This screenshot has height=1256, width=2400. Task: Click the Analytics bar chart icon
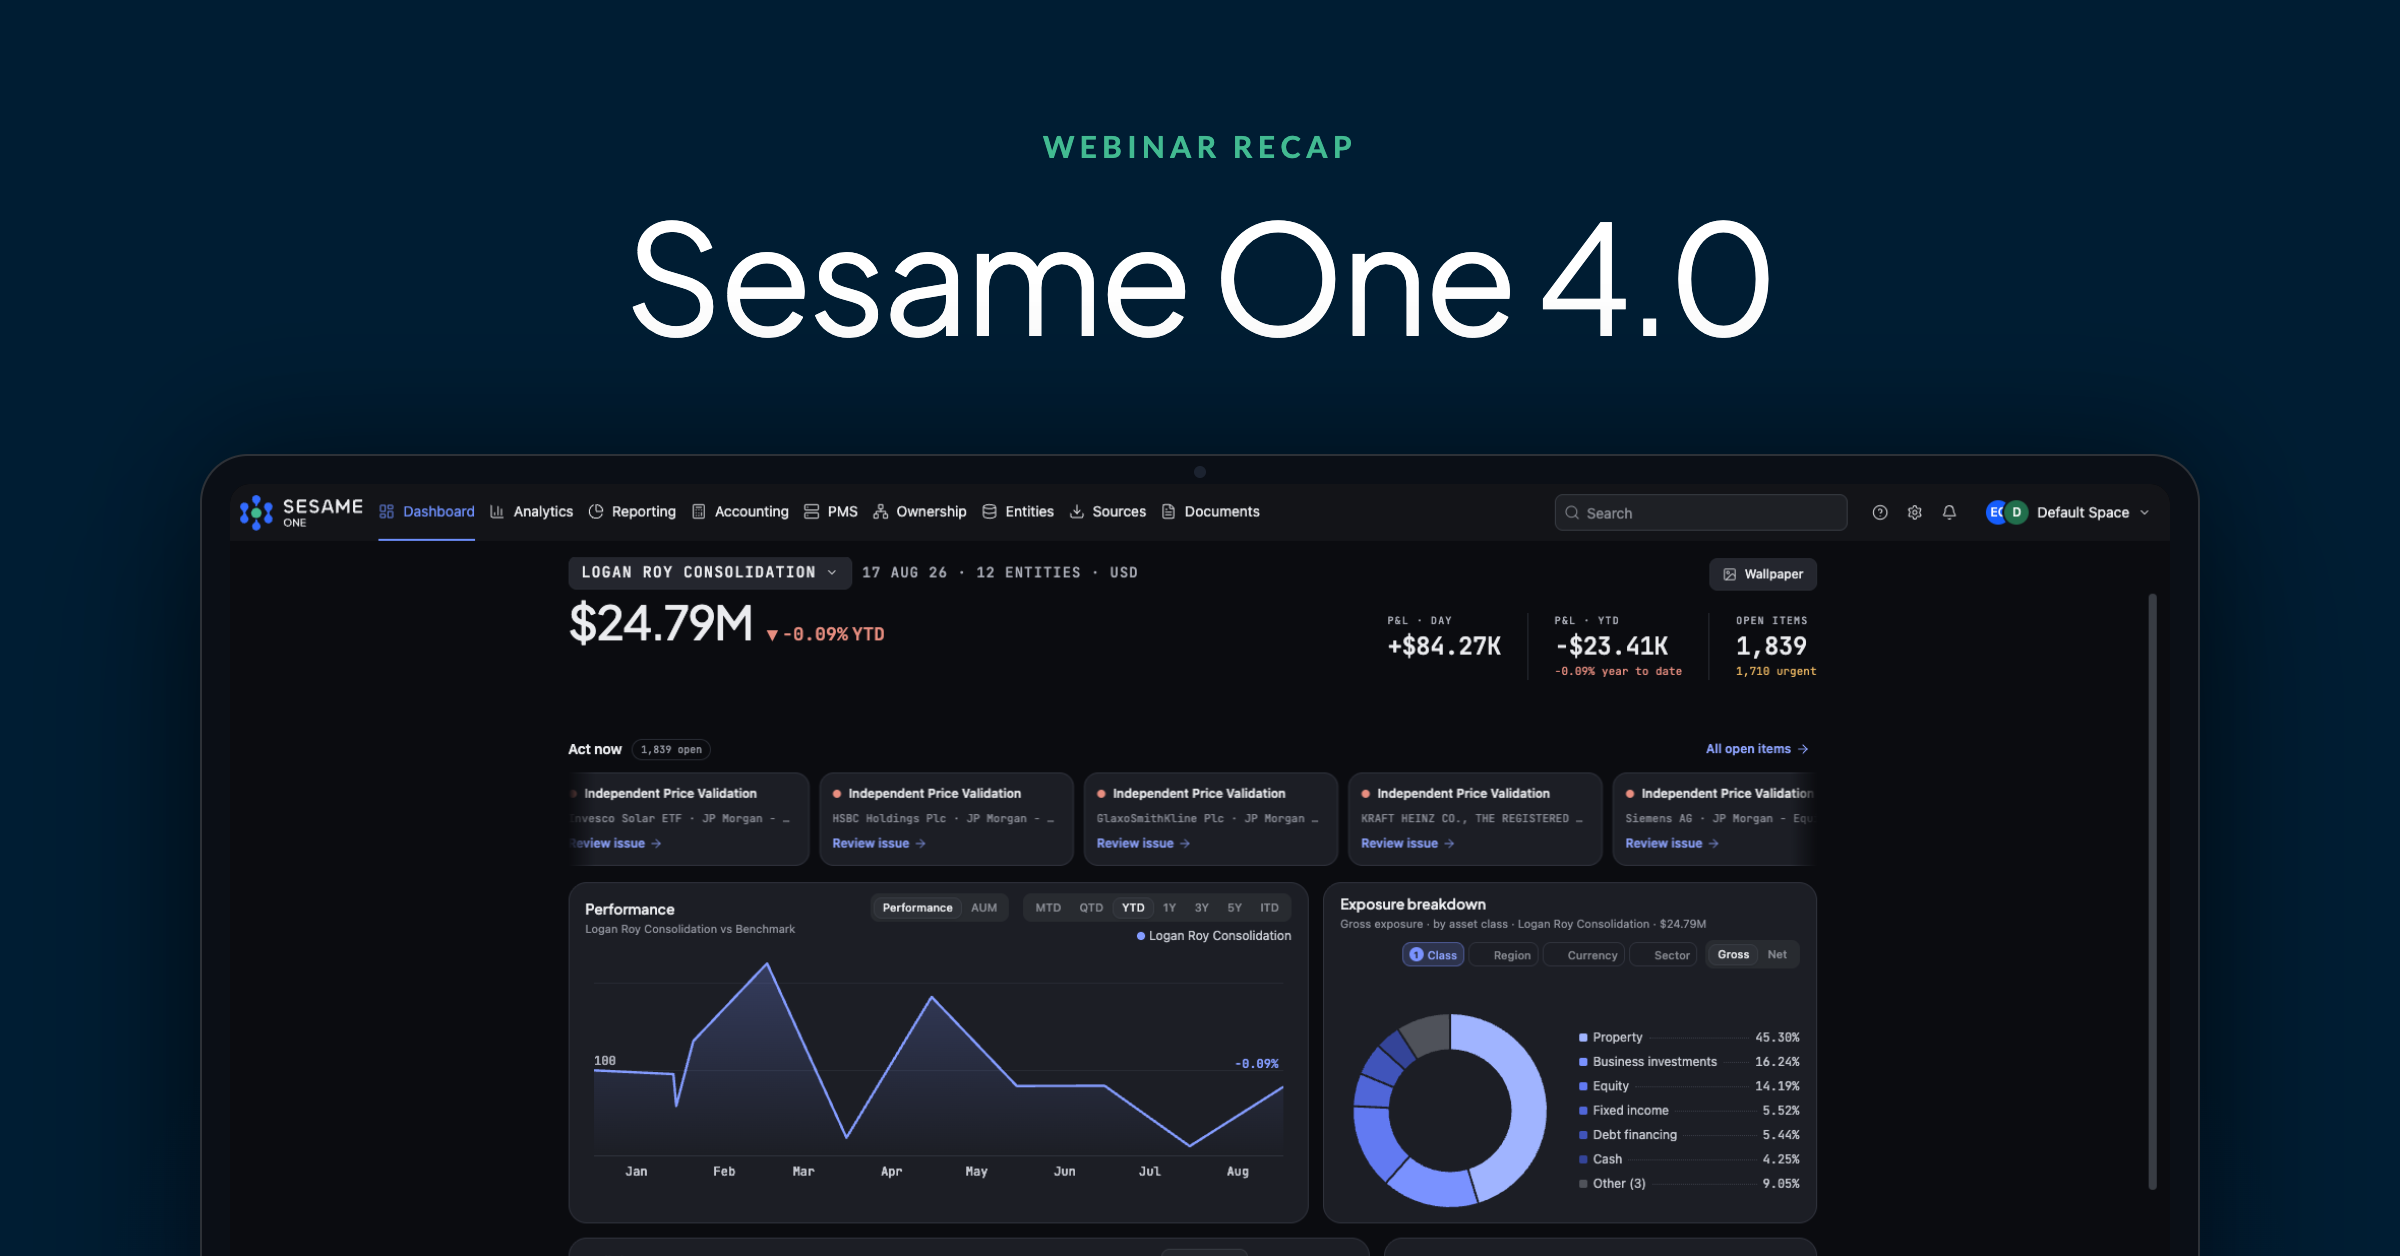tap(497, 512)
